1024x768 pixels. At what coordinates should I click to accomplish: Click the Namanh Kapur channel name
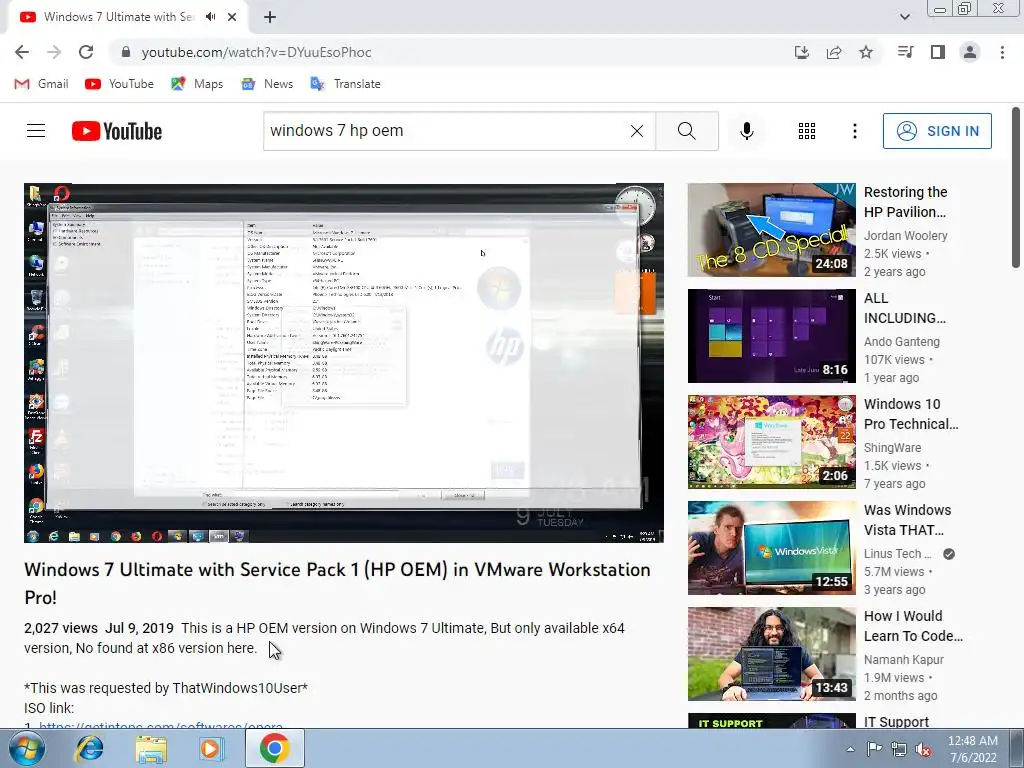(x=903, y=660)
